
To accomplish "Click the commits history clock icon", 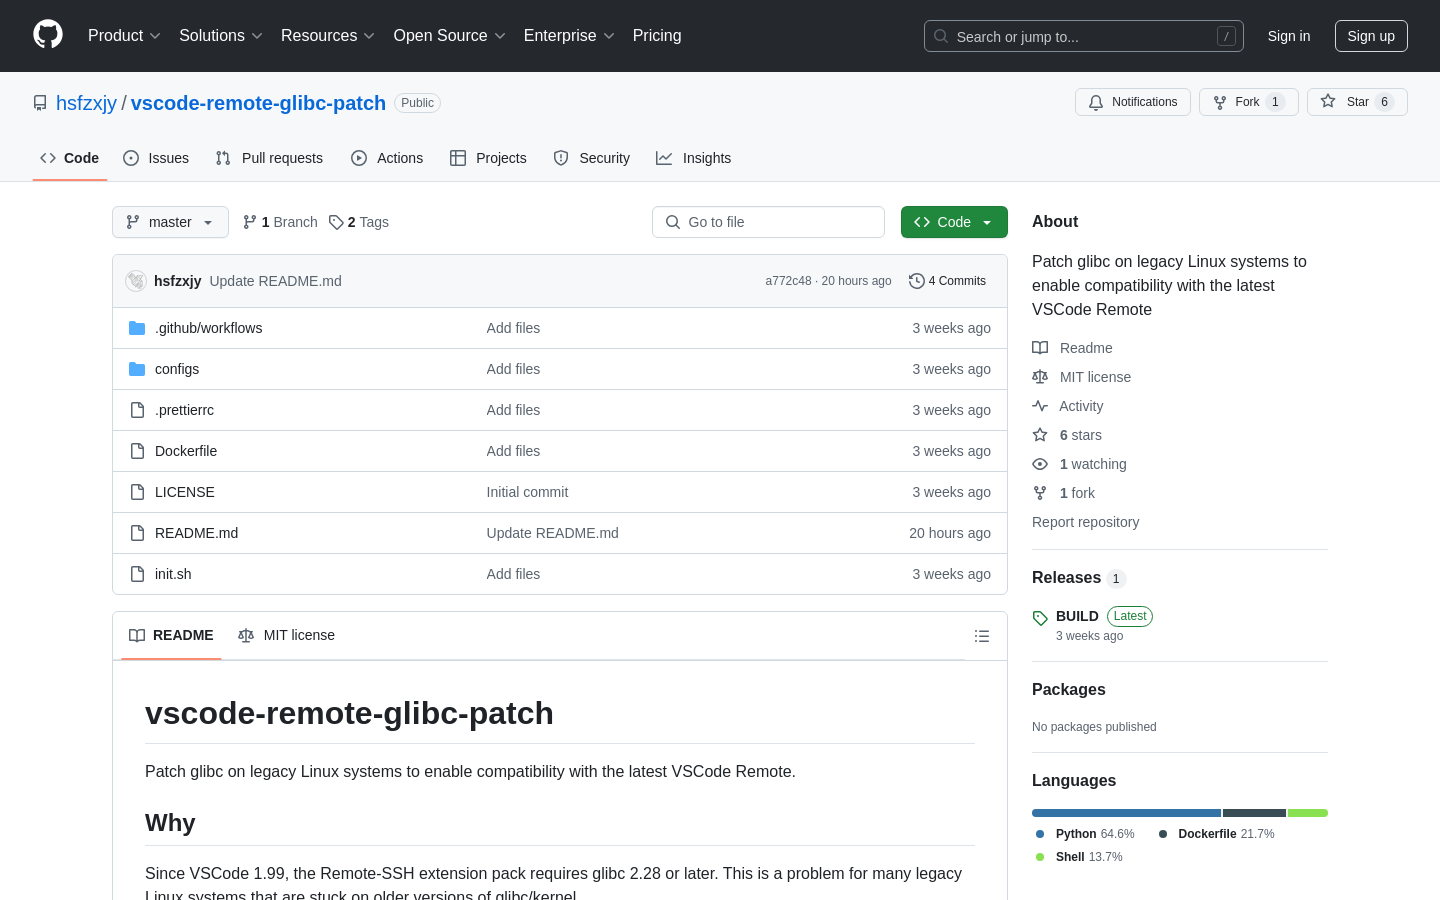I will coord(916,281).
